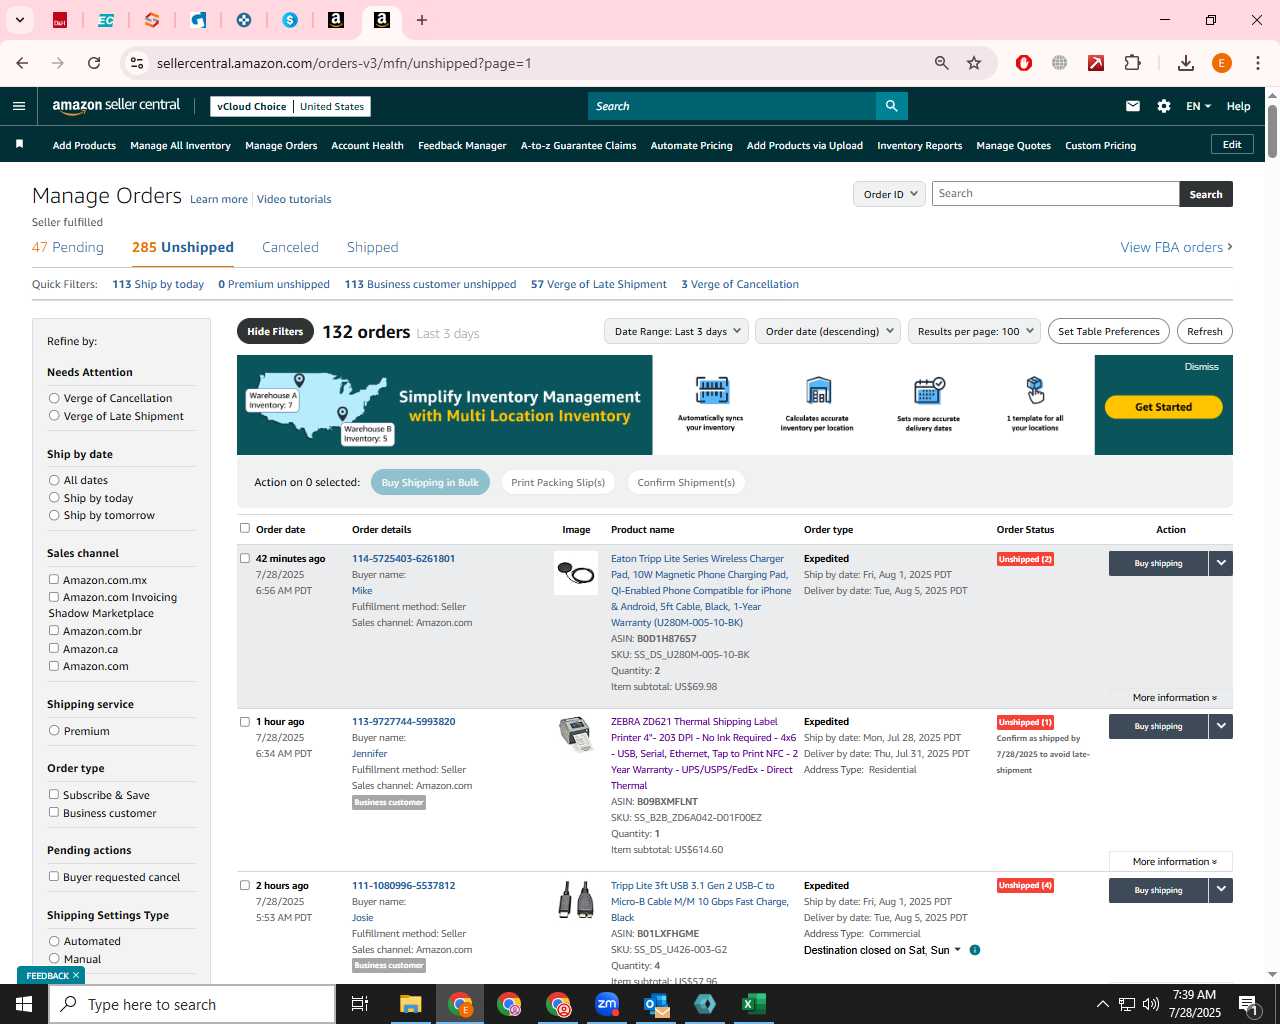The image size is (1280, 1024).
Task: Expand Buy shipping arrow for order 114-5725403-6261801
Action: pyautogui.click(x=1221, y=563)
